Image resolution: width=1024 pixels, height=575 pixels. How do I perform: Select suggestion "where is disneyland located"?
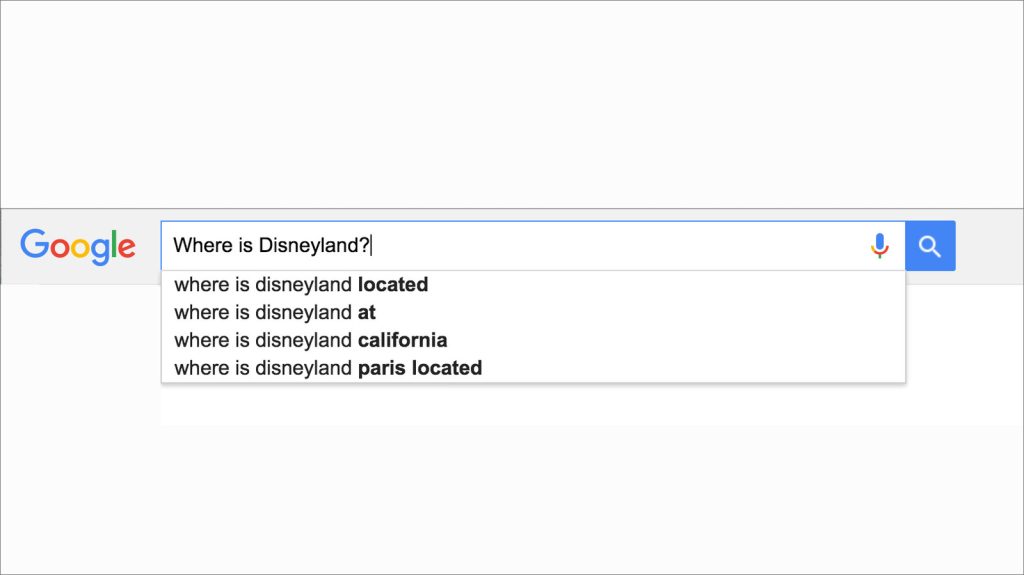[x=300, y=285]
